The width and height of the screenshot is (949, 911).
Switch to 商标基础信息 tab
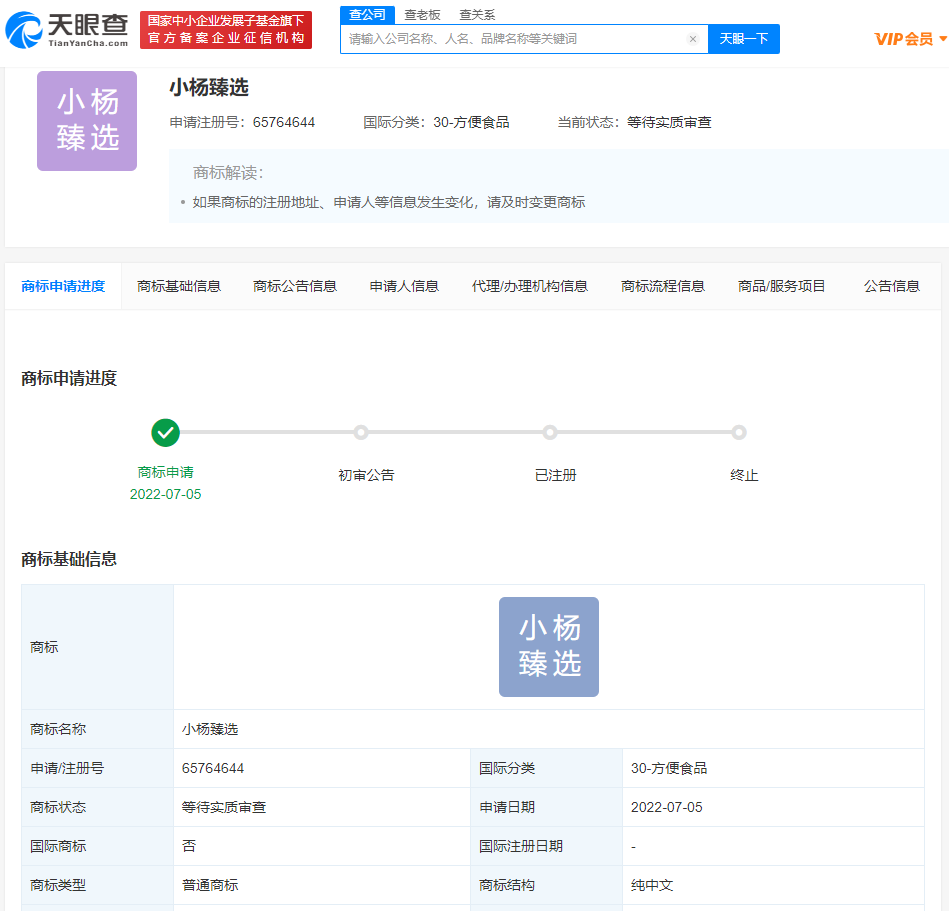tap(179, 286)
